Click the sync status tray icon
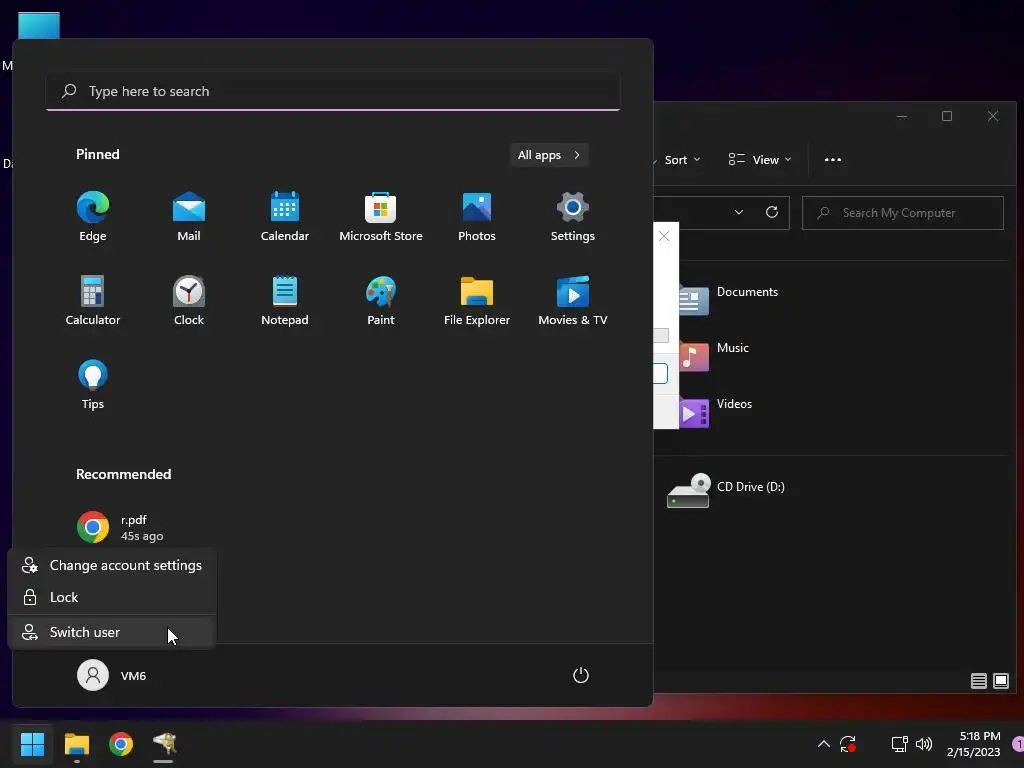 pos(848,744)
